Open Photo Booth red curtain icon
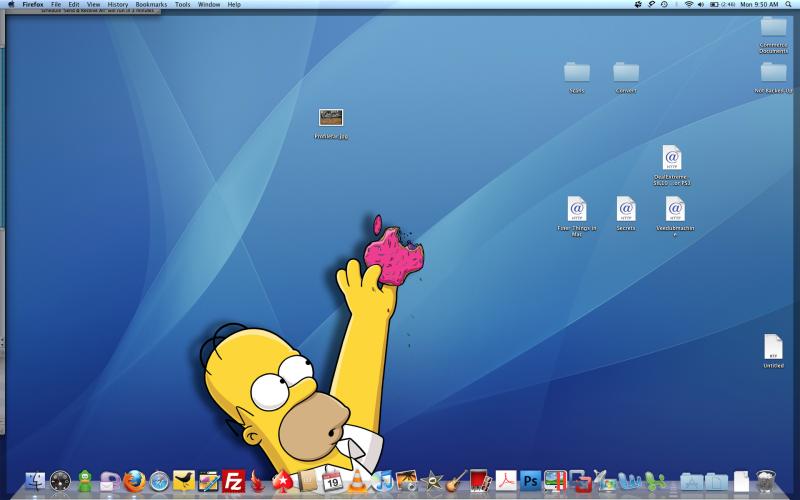Screen dimensions: 800x500 tap(481, 481)
